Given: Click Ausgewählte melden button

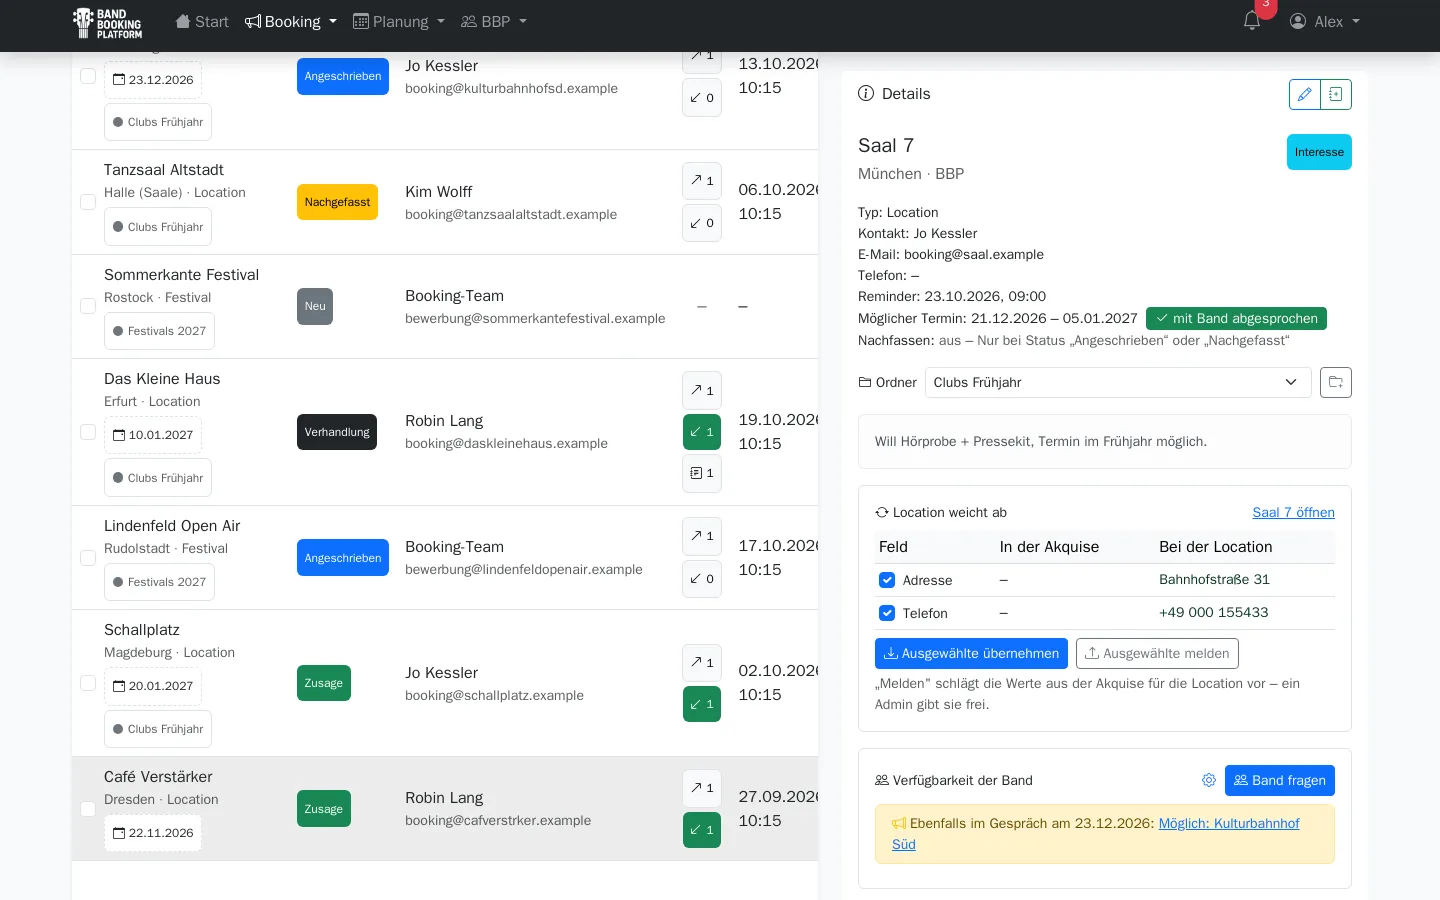Looking at the screenshot, I should coord(1157,653).
